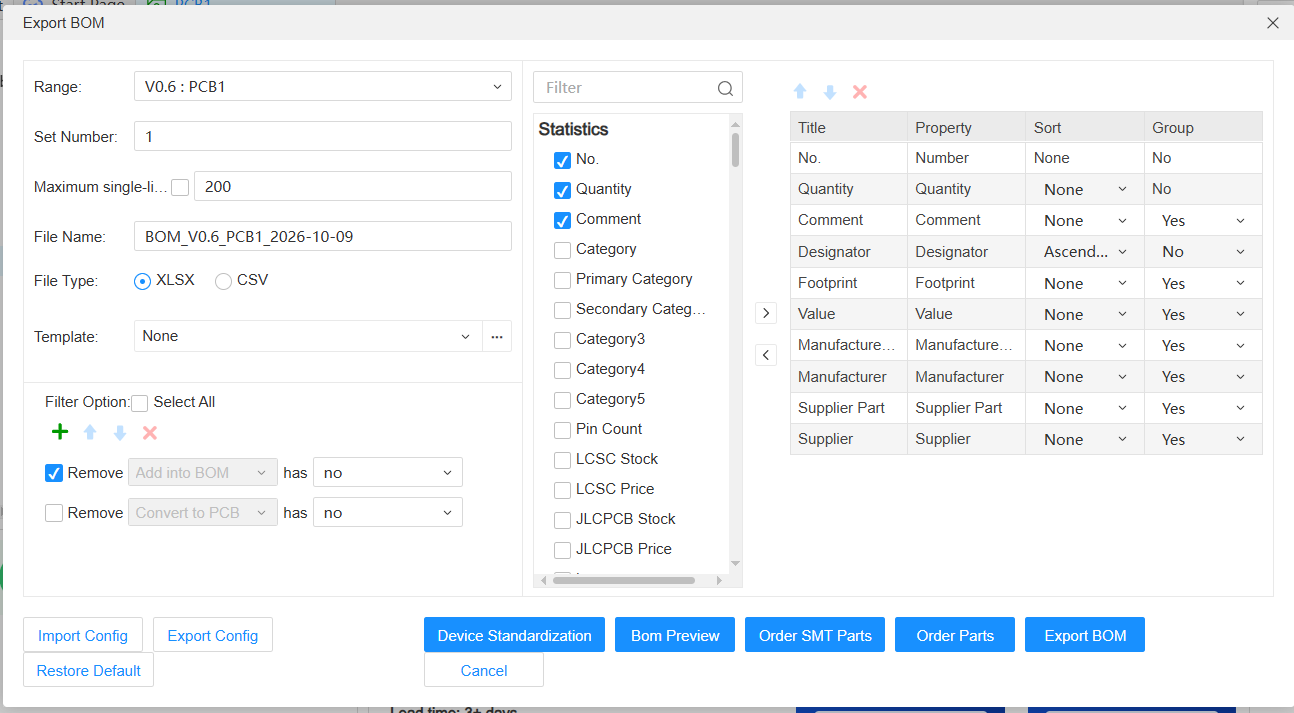Add field to table with right arrow
The height and width of the screenshot is (713, 1294).
[766, 313]
